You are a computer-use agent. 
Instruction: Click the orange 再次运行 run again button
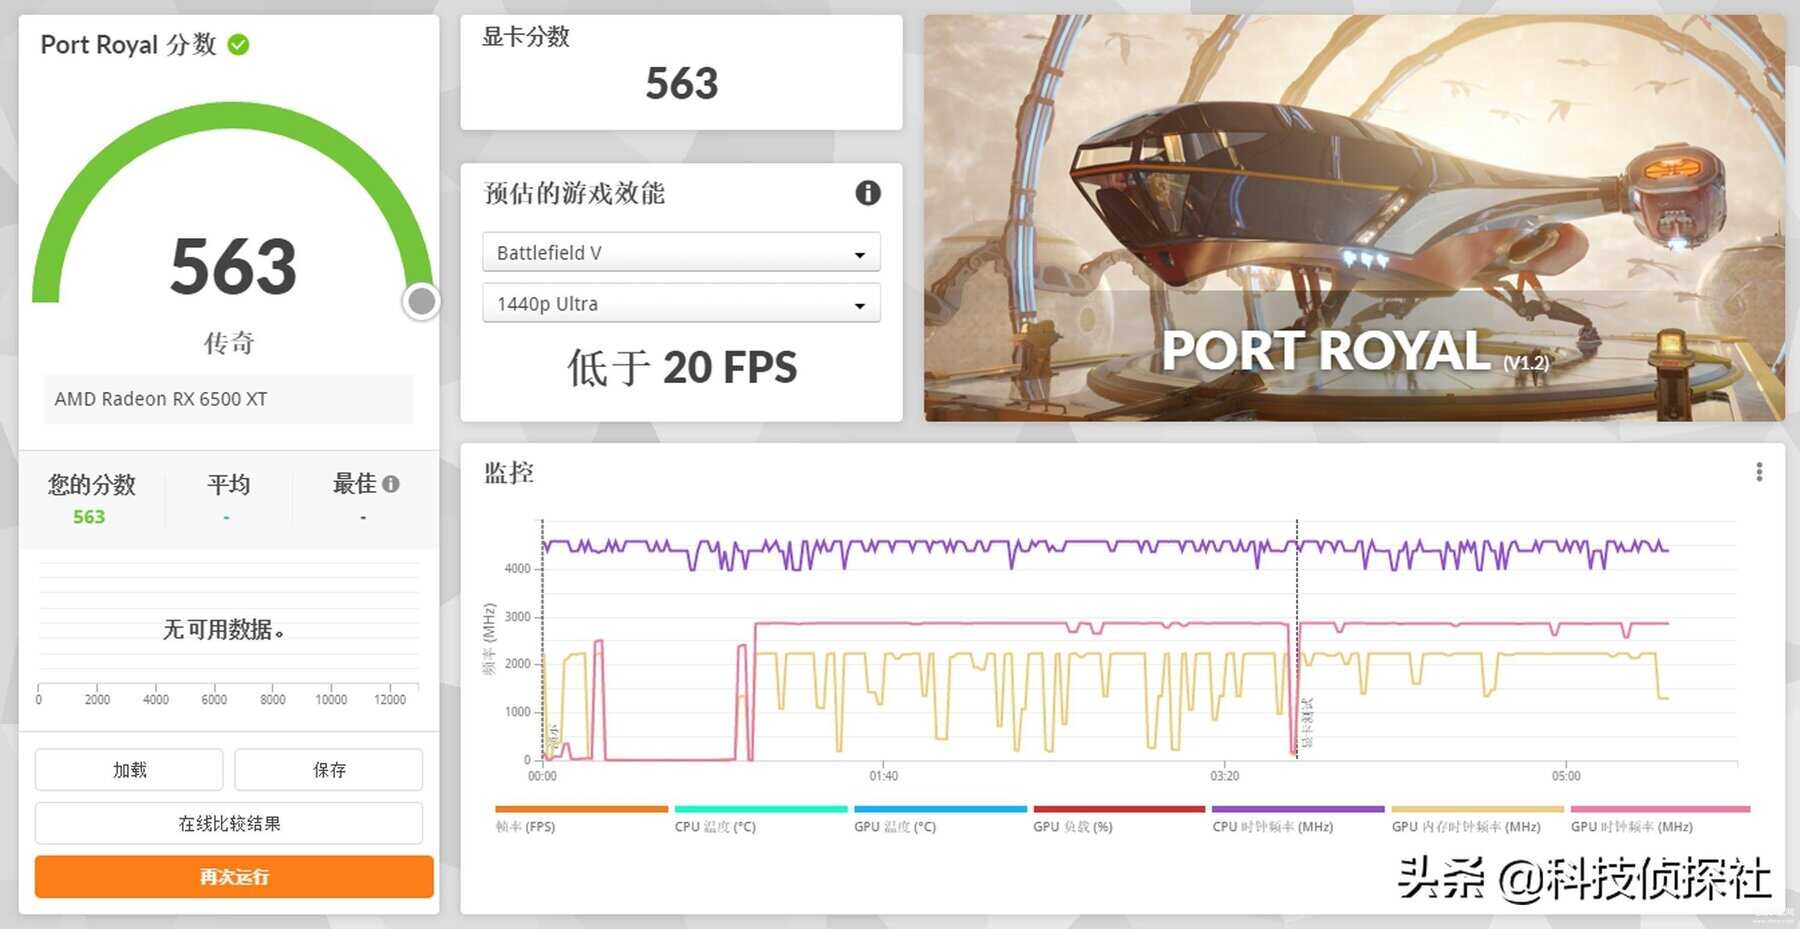coord(234,877)
